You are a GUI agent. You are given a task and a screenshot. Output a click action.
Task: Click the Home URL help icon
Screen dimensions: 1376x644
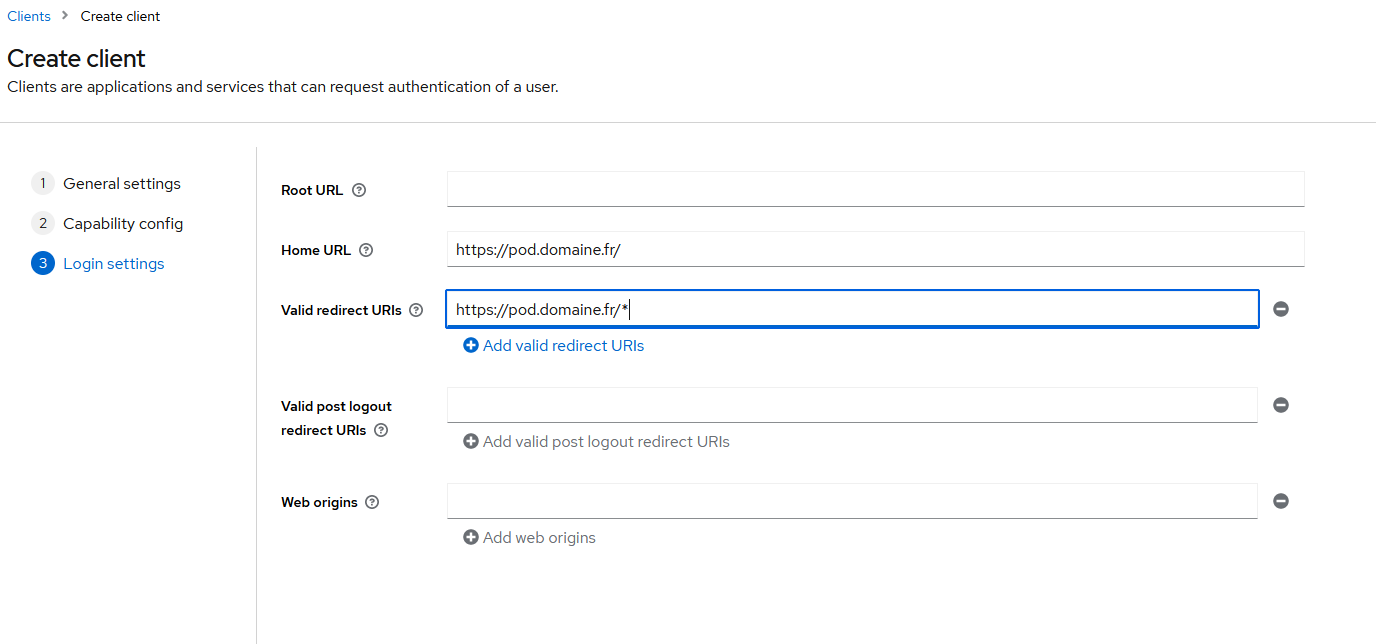(x=366, y=250)
